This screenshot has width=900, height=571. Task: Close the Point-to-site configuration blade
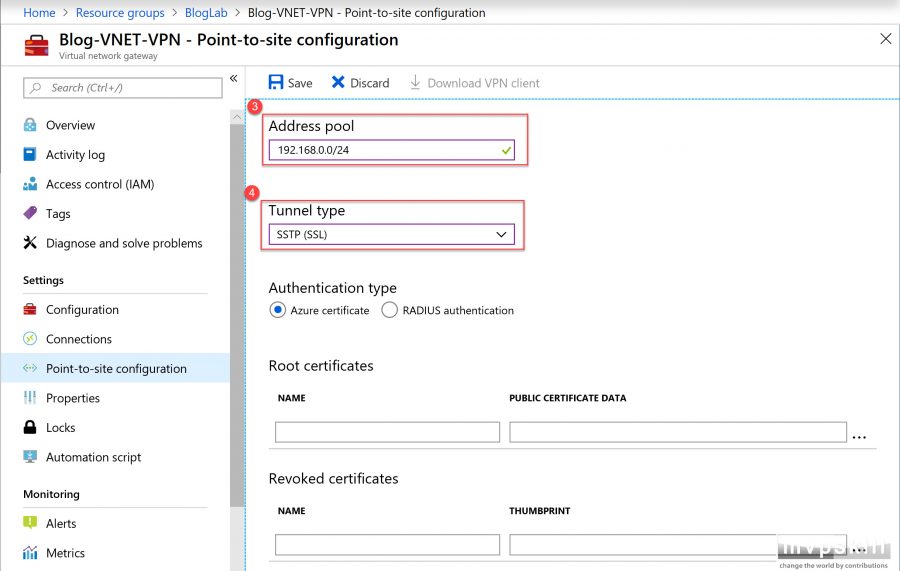(886, 38)
